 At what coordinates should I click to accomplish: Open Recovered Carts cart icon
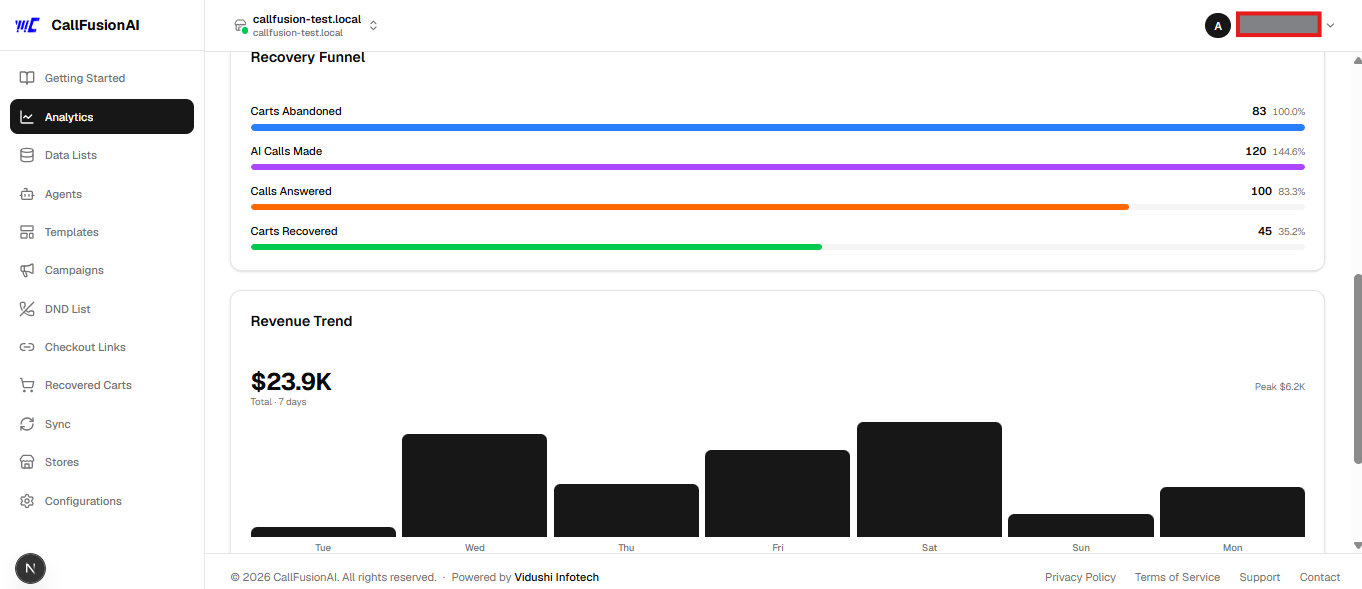point(27,385)
